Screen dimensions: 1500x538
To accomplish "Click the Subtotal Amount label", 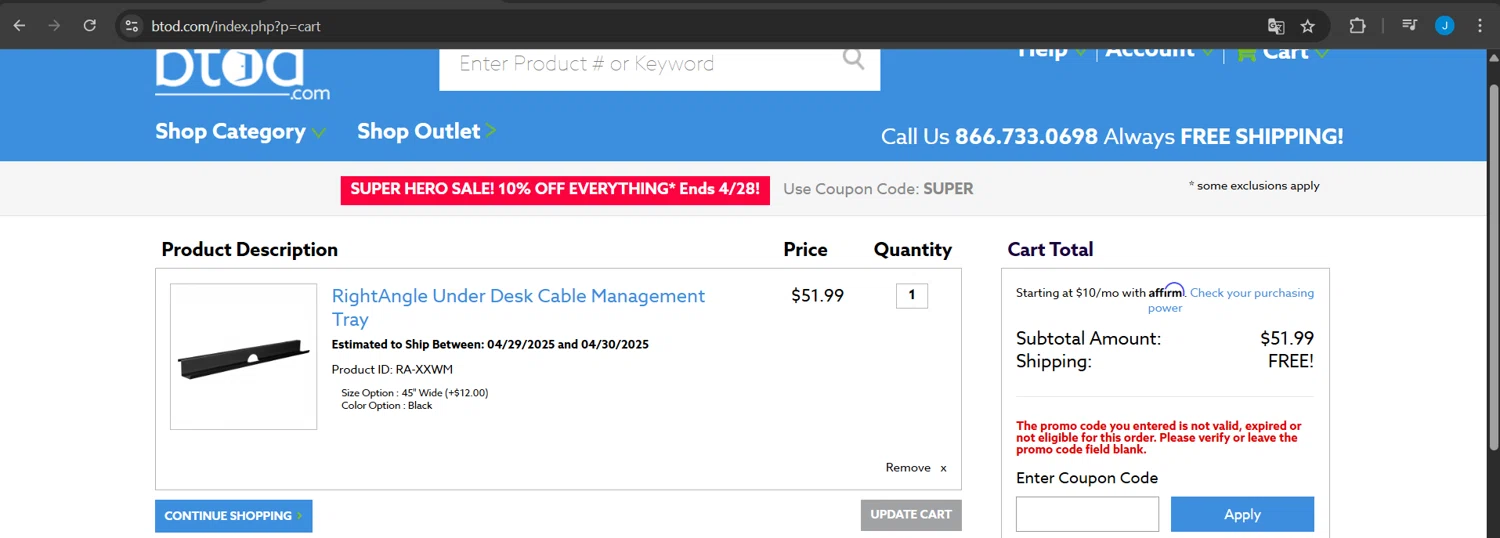I will pos(1088,339).
